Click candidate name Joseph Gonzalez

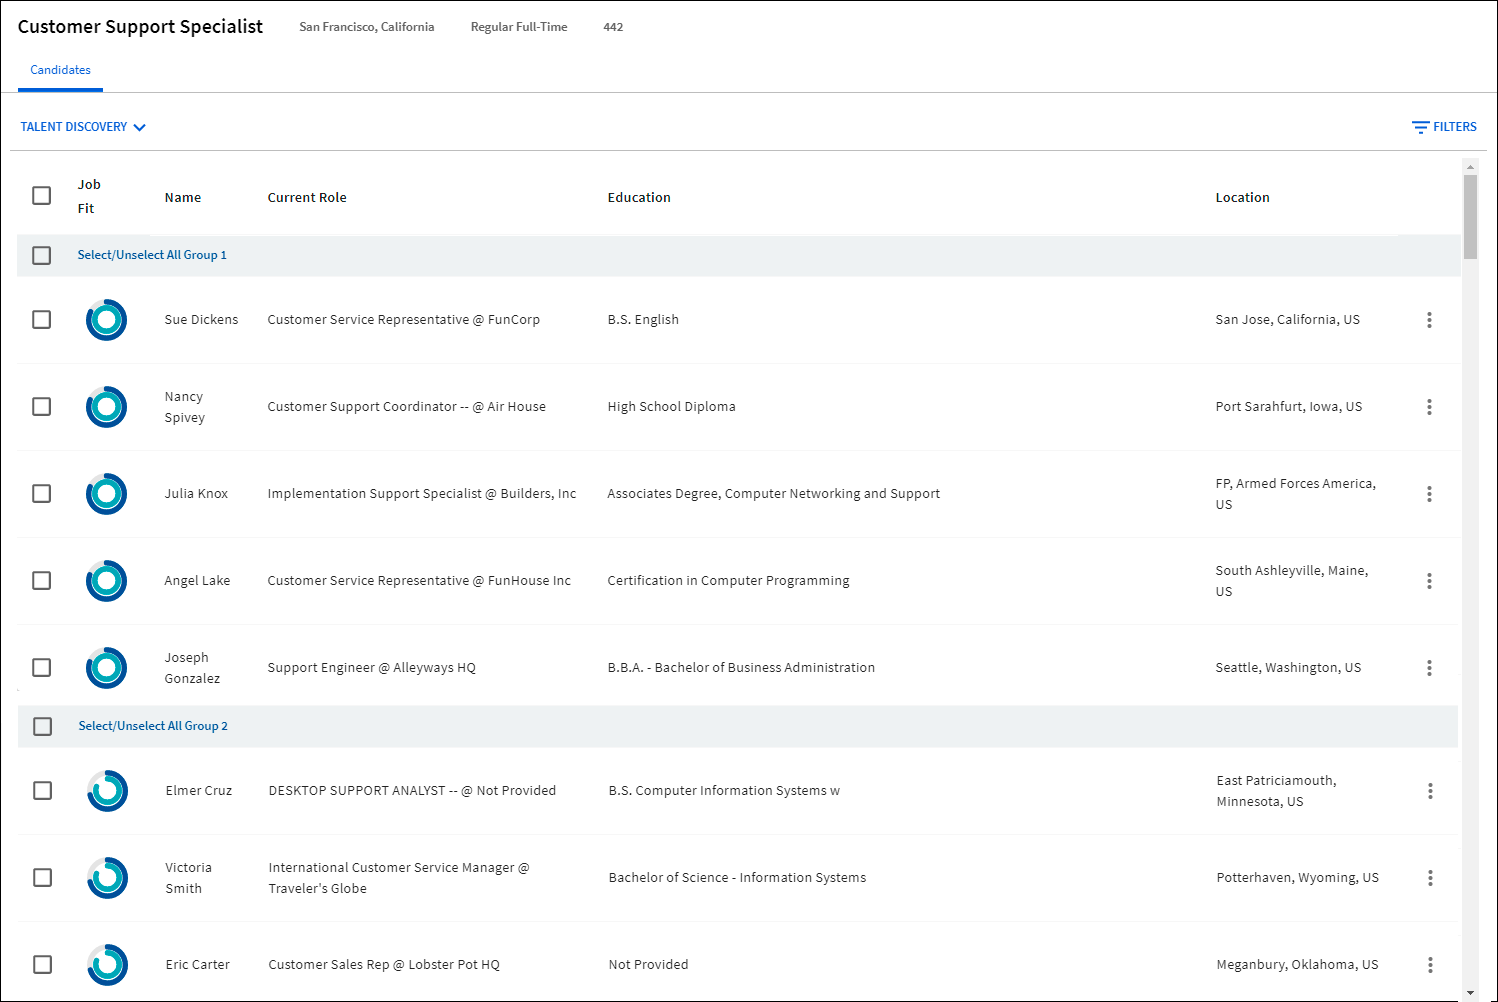point(192,668)
